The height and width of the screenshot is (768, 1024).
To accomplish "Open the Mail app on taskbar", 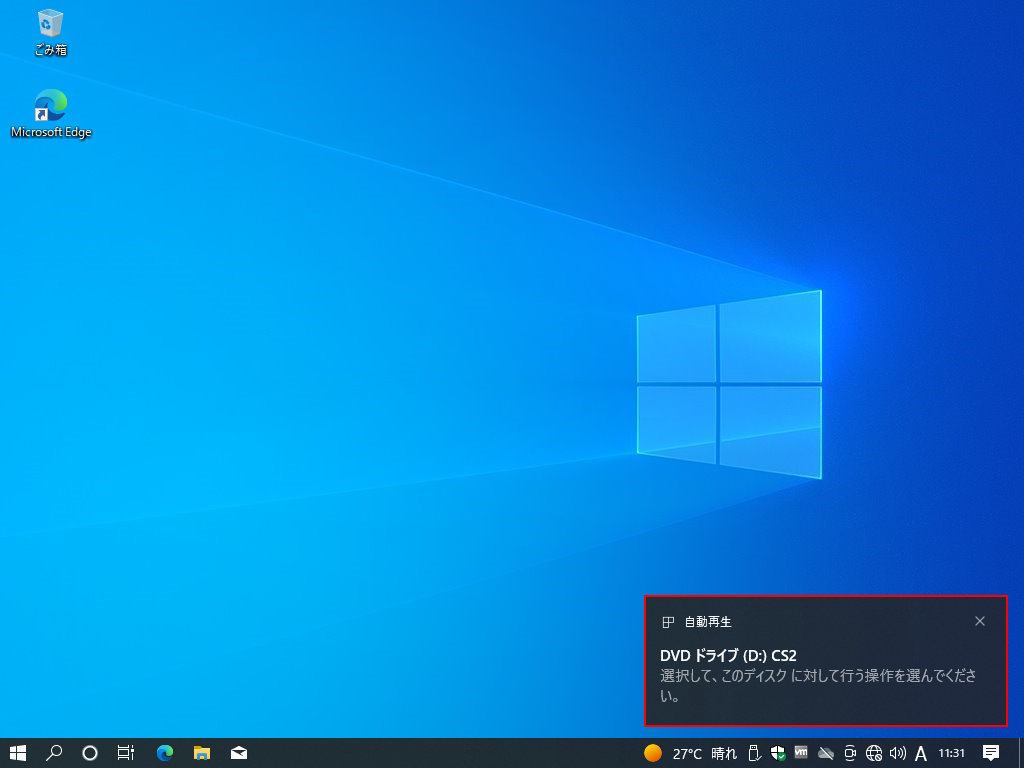I will [x=239, y=753].
